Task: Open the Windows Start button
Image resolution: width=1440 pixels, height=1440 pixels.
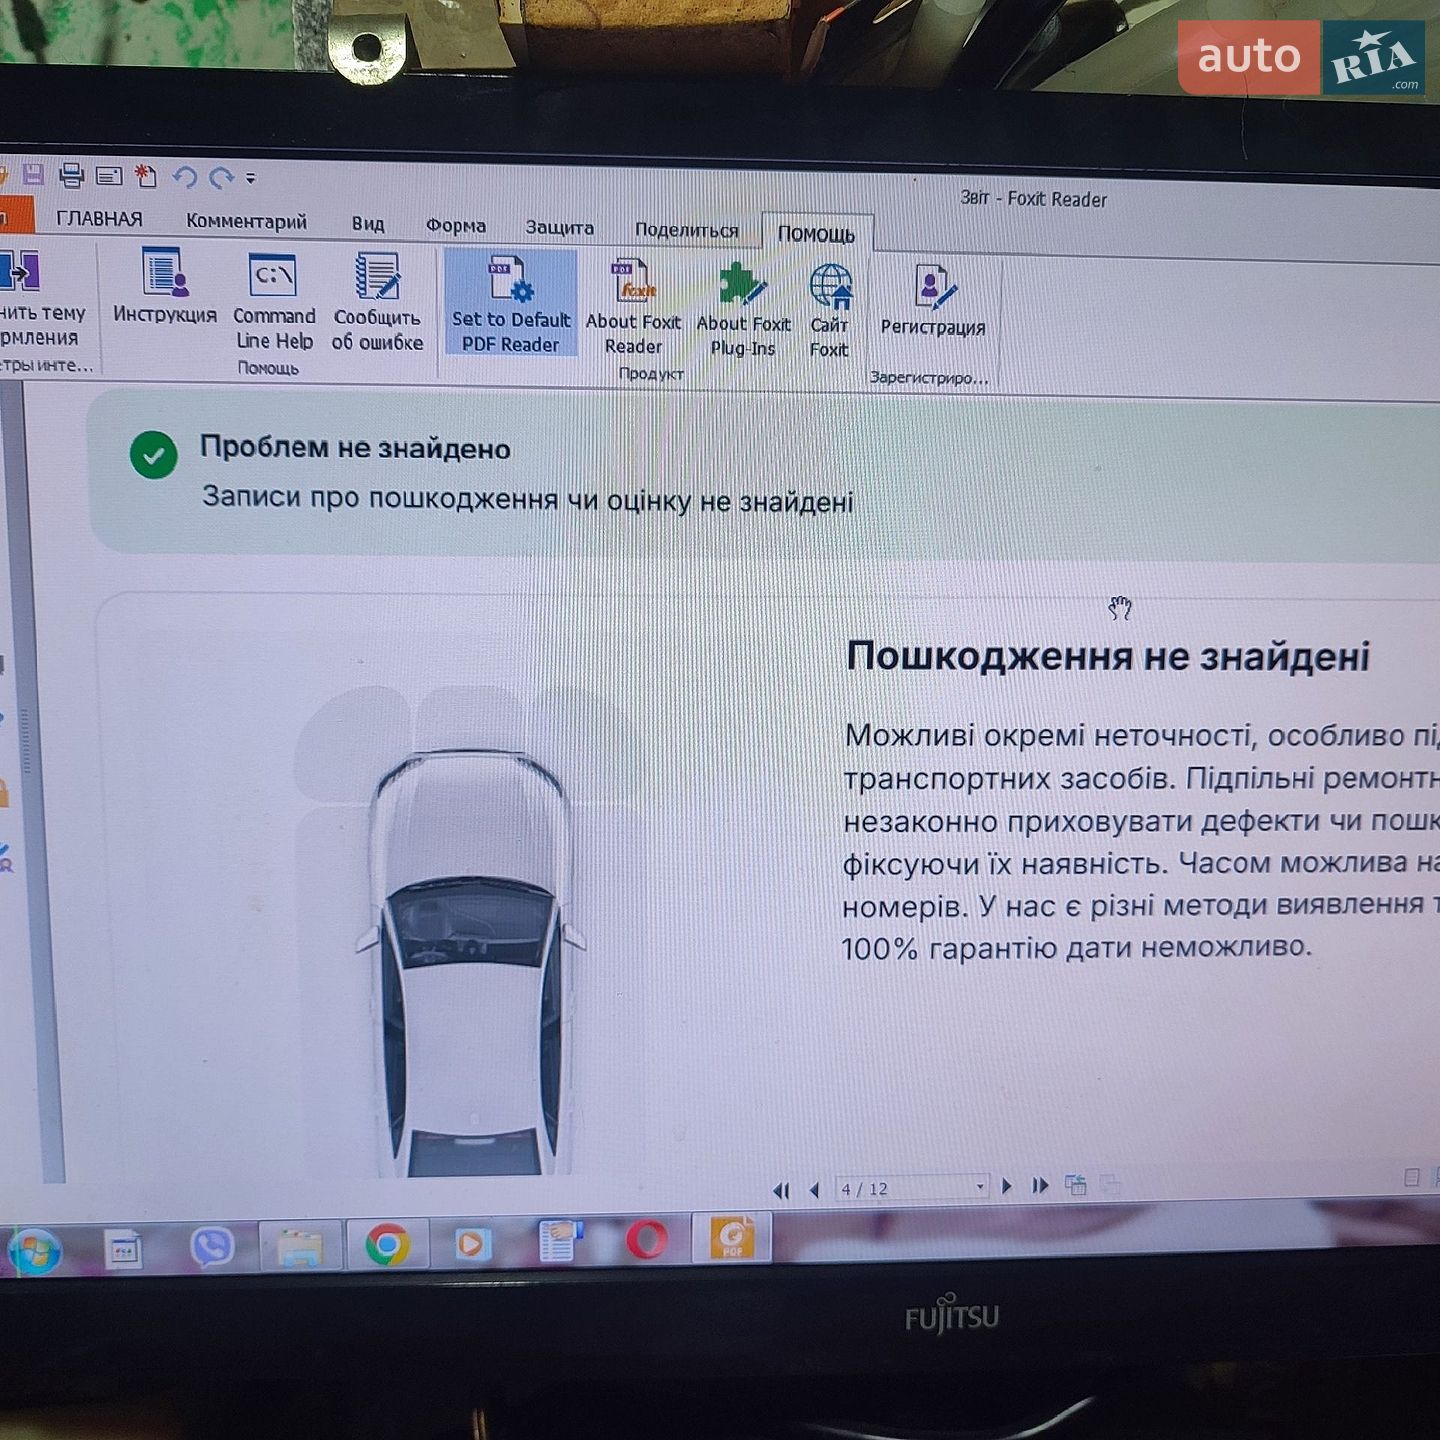Action: tap(35, 1250)
